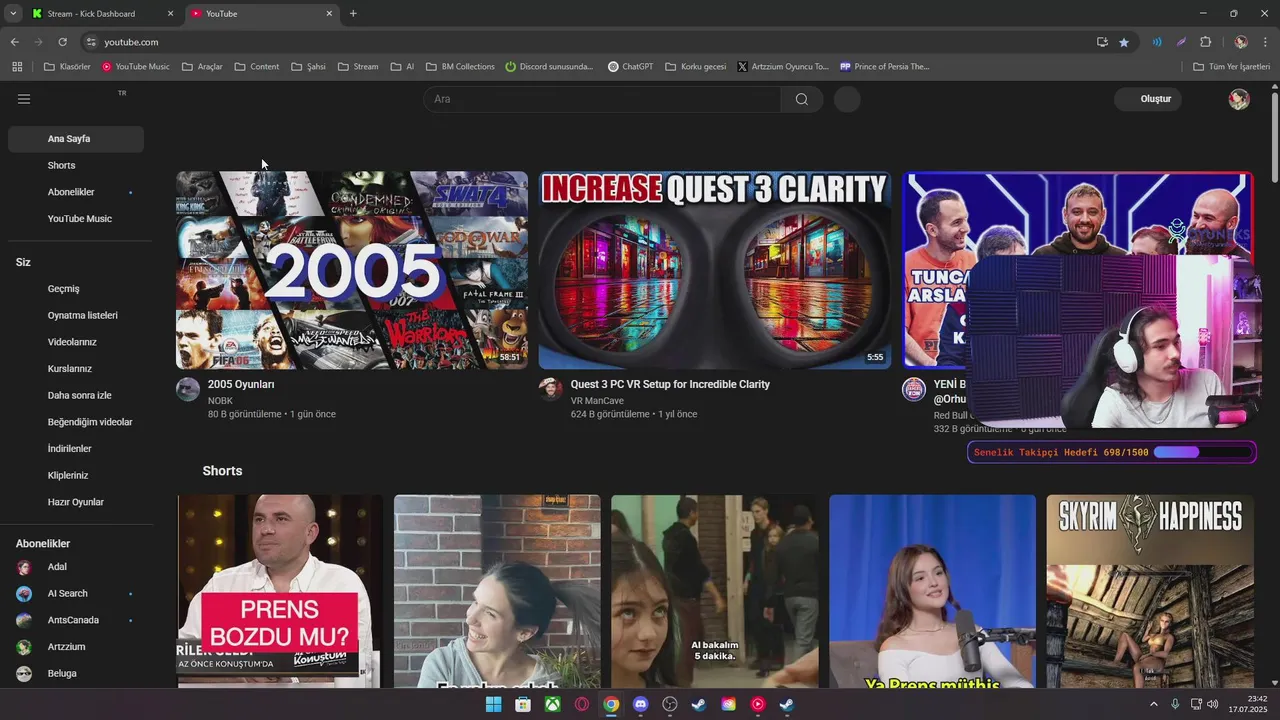Click the install app icon in address bar
The image size is (1280, 720).
(1102, 42)
